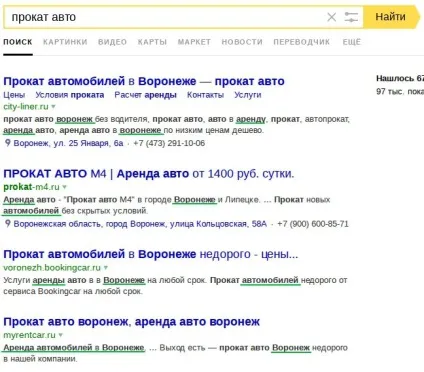Visit the prokat-m4.ru green URL
The width and height of the screenshot is (424, 372).
coord(31,187)
